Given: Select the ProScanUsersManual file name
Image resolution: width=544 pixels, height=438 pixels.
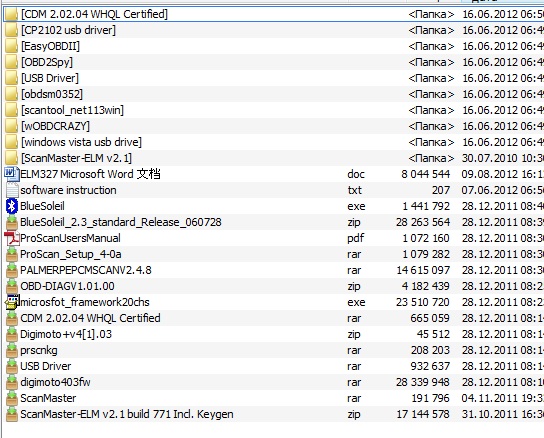Looking at the screenshot, I should (70, 238).
